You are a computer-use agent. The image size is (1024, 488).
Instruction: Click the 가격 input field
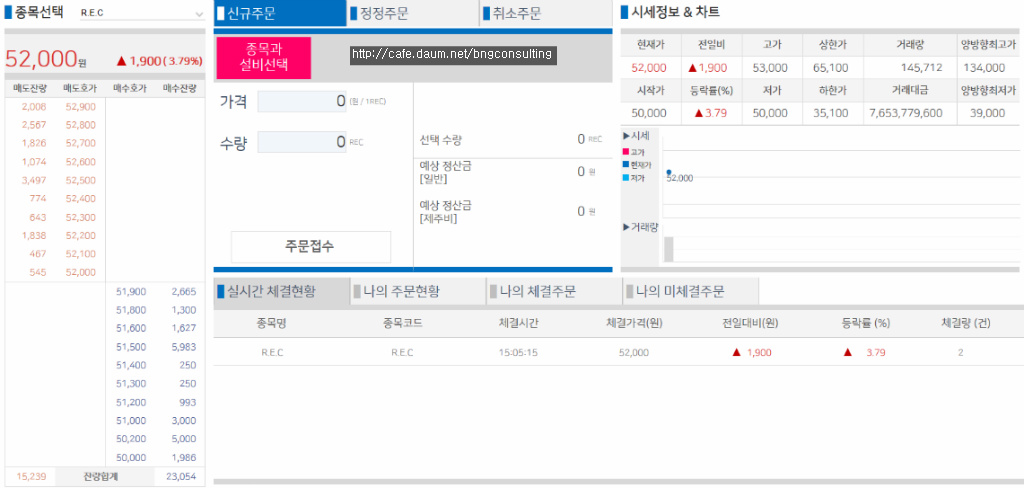[302, 101]
